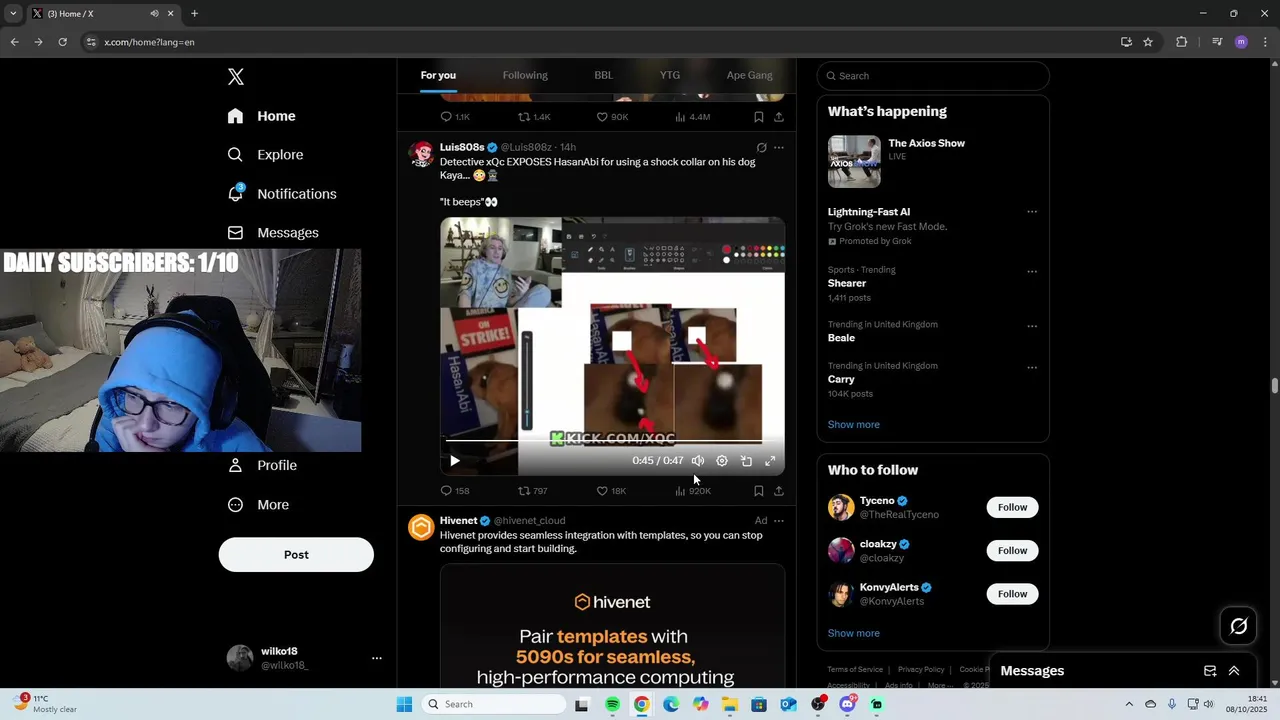This screenshot has width=1280, height=720.
Task: Click the Post button
Action: (296, 555)
